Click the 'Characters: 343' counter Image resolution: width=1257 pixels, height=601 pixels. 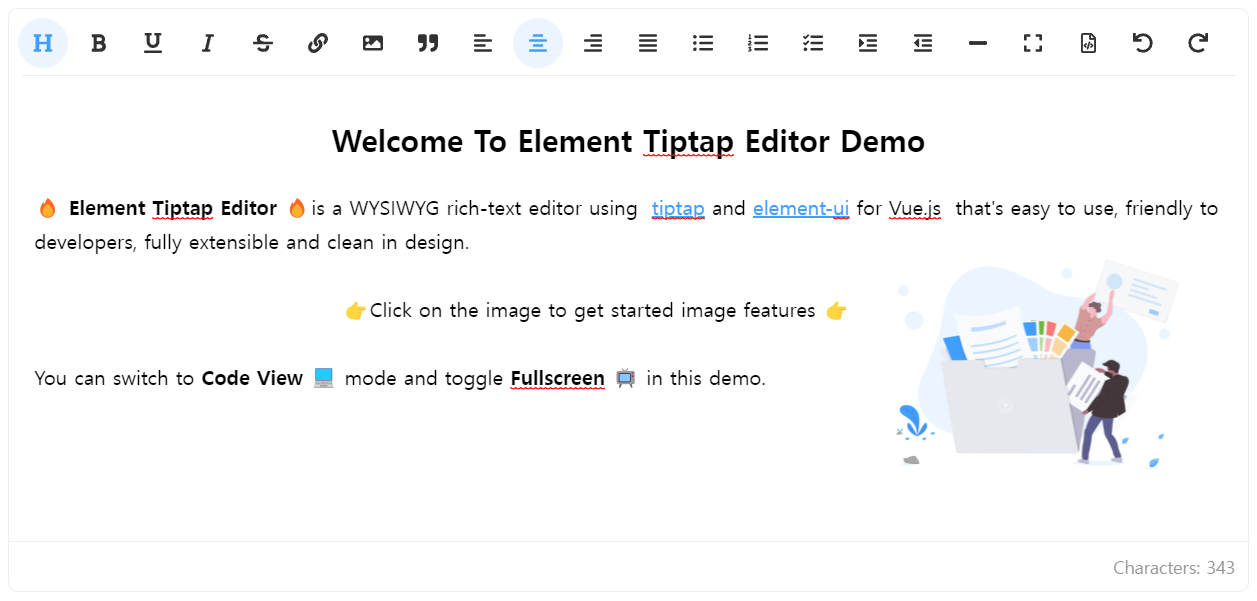coord(1174,568)
